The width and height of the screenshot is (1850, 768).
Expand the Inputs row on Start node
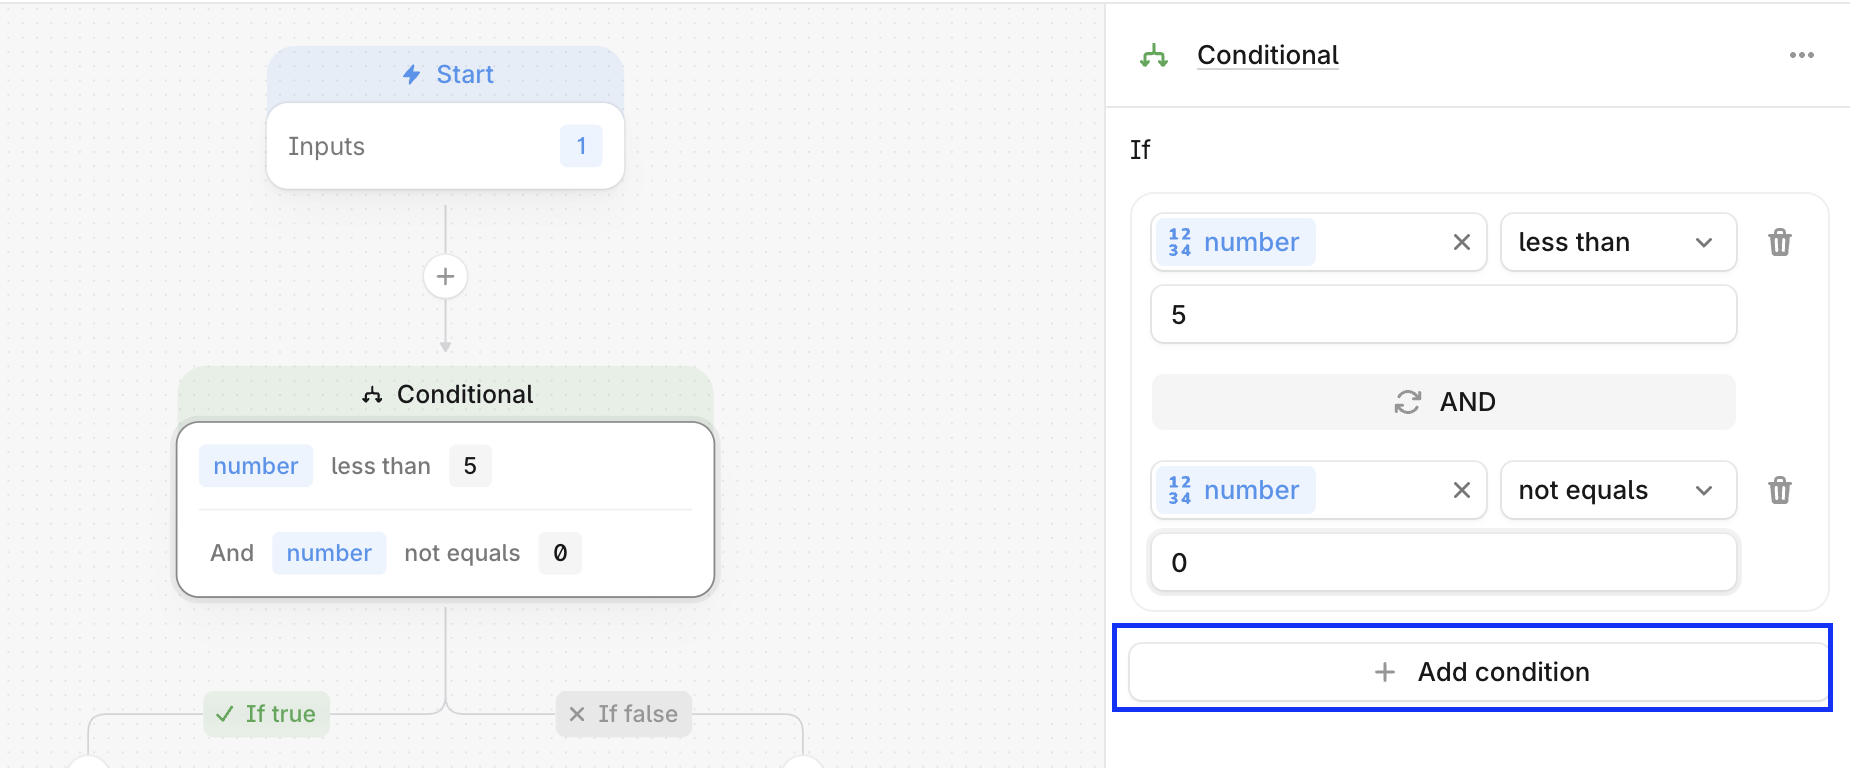click(x=445, y=147)
